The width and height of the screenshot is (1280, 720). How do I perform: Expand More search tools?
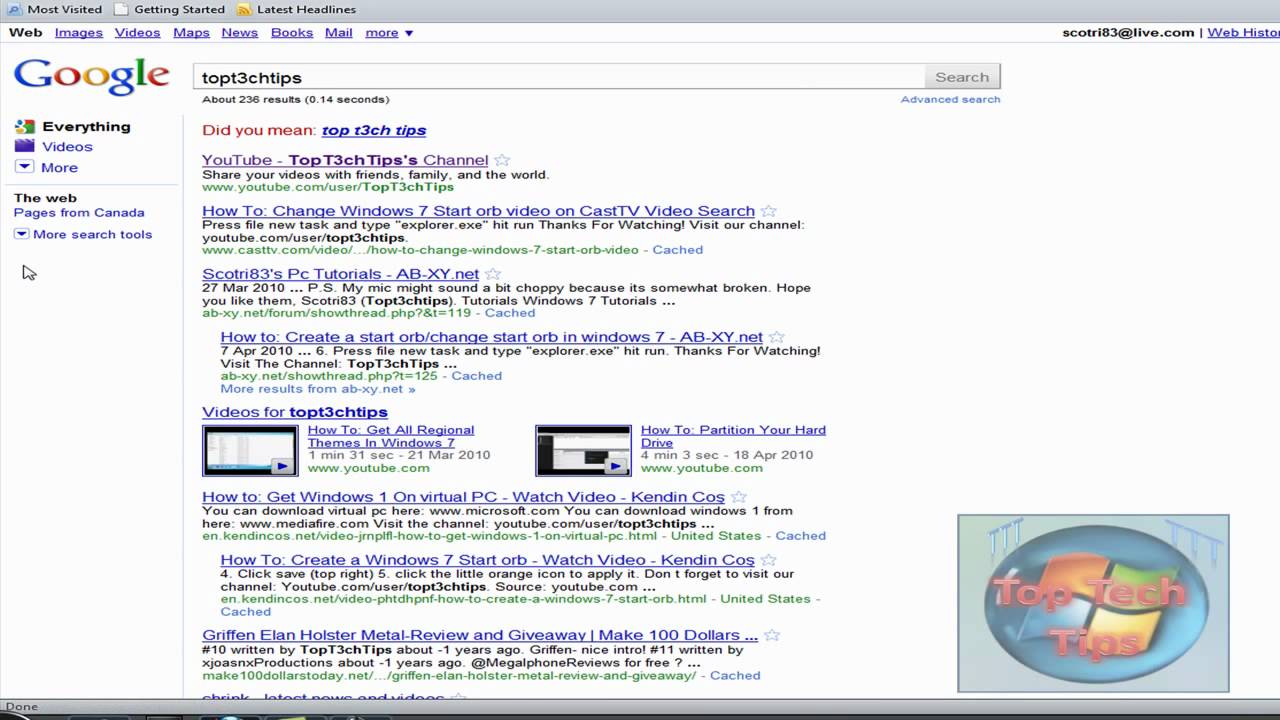83,234
